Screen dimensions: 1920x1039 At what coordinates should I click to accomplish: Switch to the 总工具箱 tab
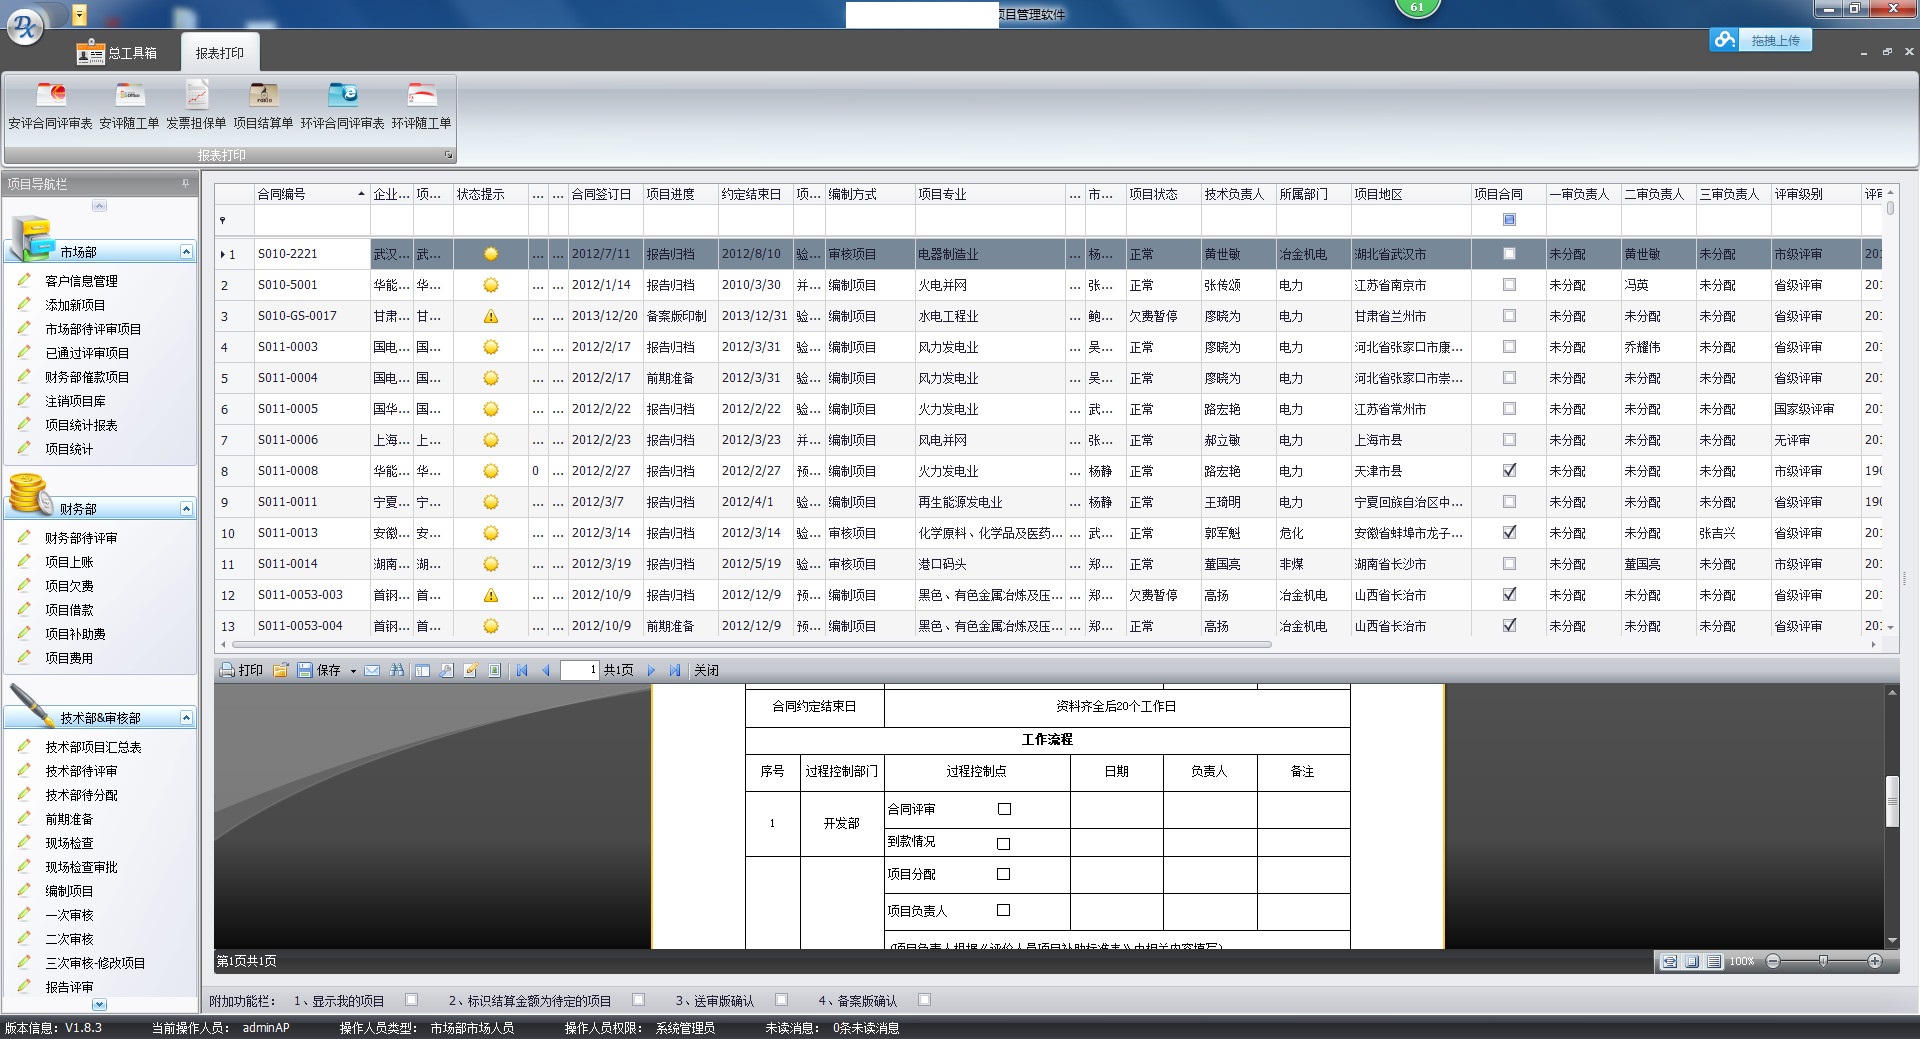coord(119,53)
